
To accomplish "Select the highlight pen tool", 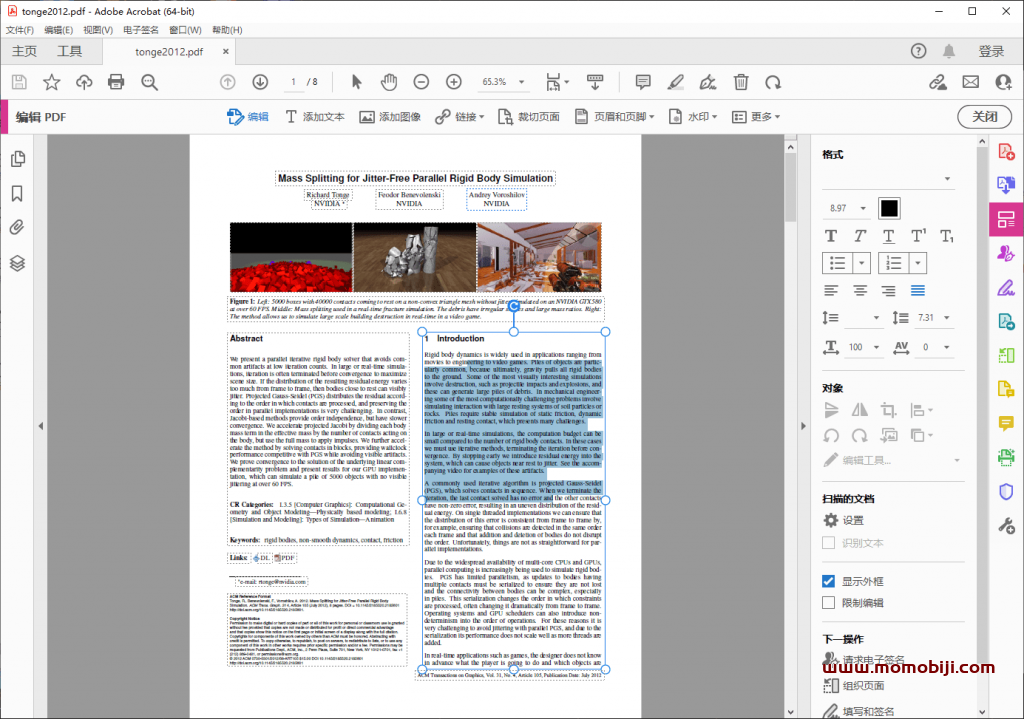I will 675,82.
